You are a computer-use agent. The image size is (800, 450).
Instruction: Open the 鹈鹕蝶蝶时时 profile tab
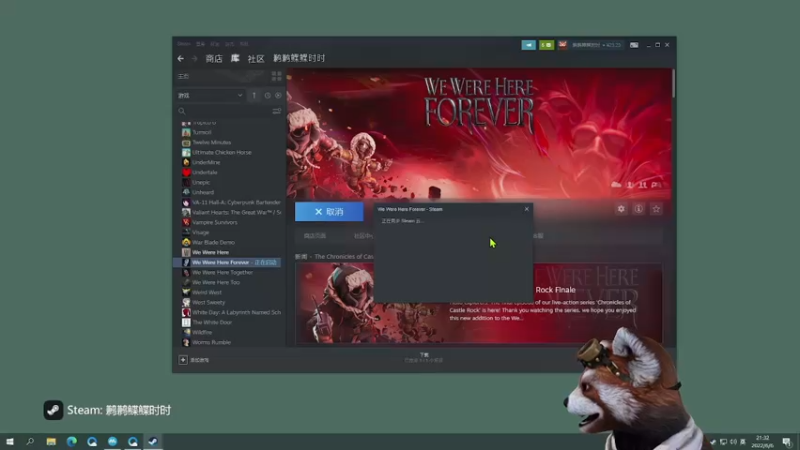tap(299, 59)
